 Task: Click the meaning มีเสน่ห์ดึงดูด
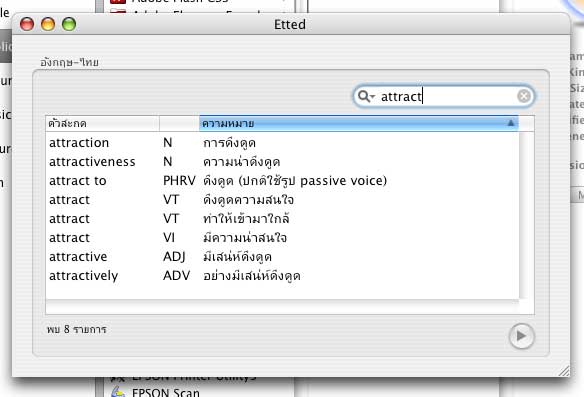coord(237,257)
